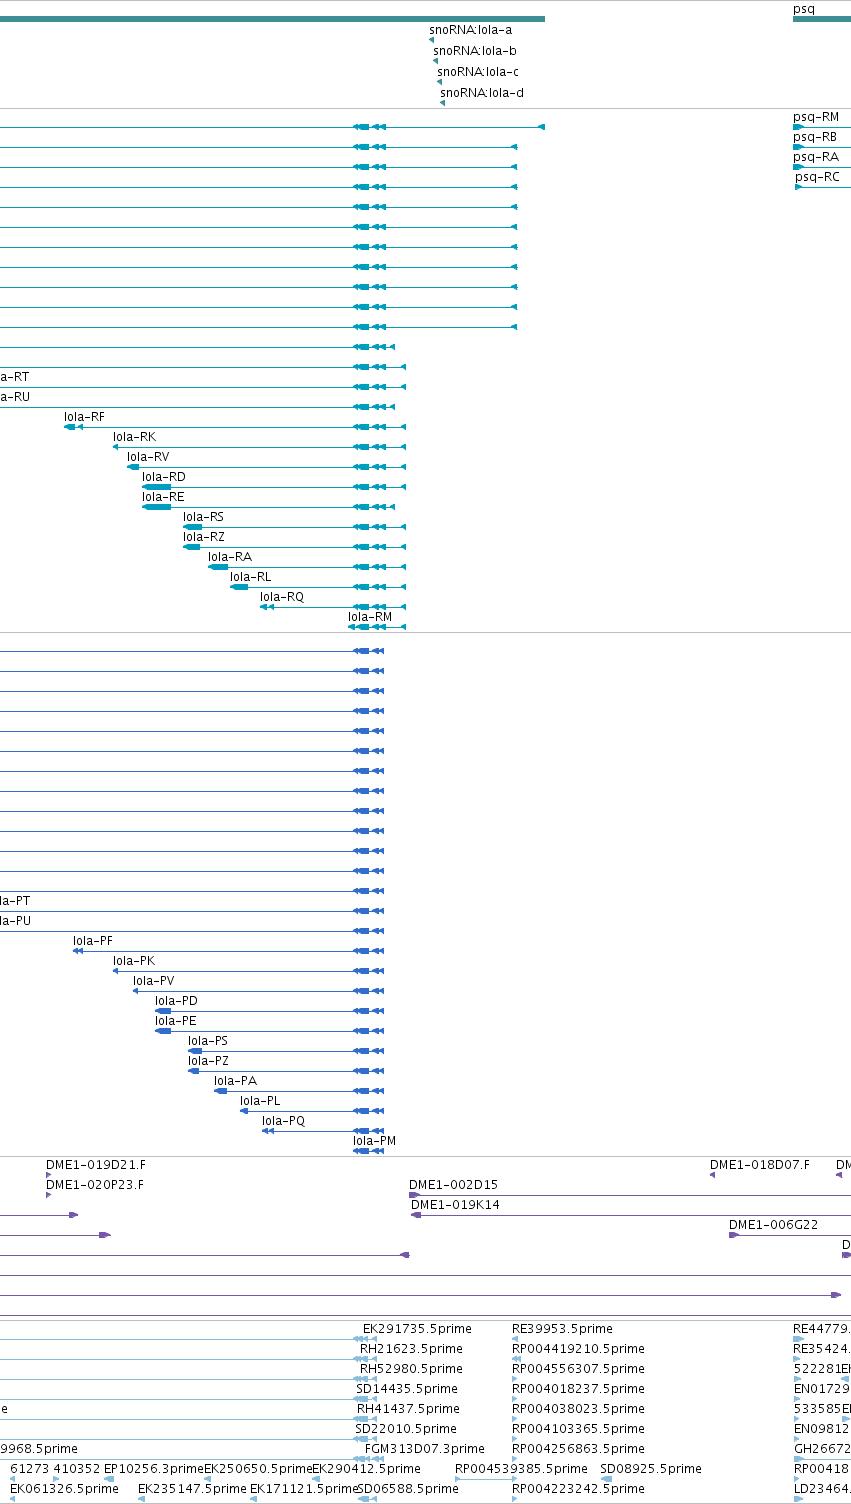Open the snoRNA:lola-d feature details
851x1504 pixels.
tap(482, 93)
